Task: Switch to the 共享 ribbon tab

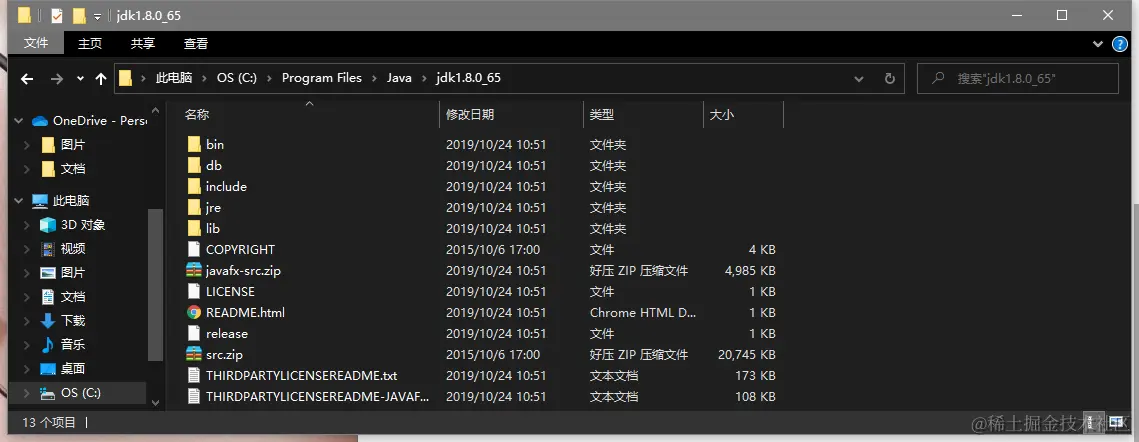Action: [x=142, y=44]
